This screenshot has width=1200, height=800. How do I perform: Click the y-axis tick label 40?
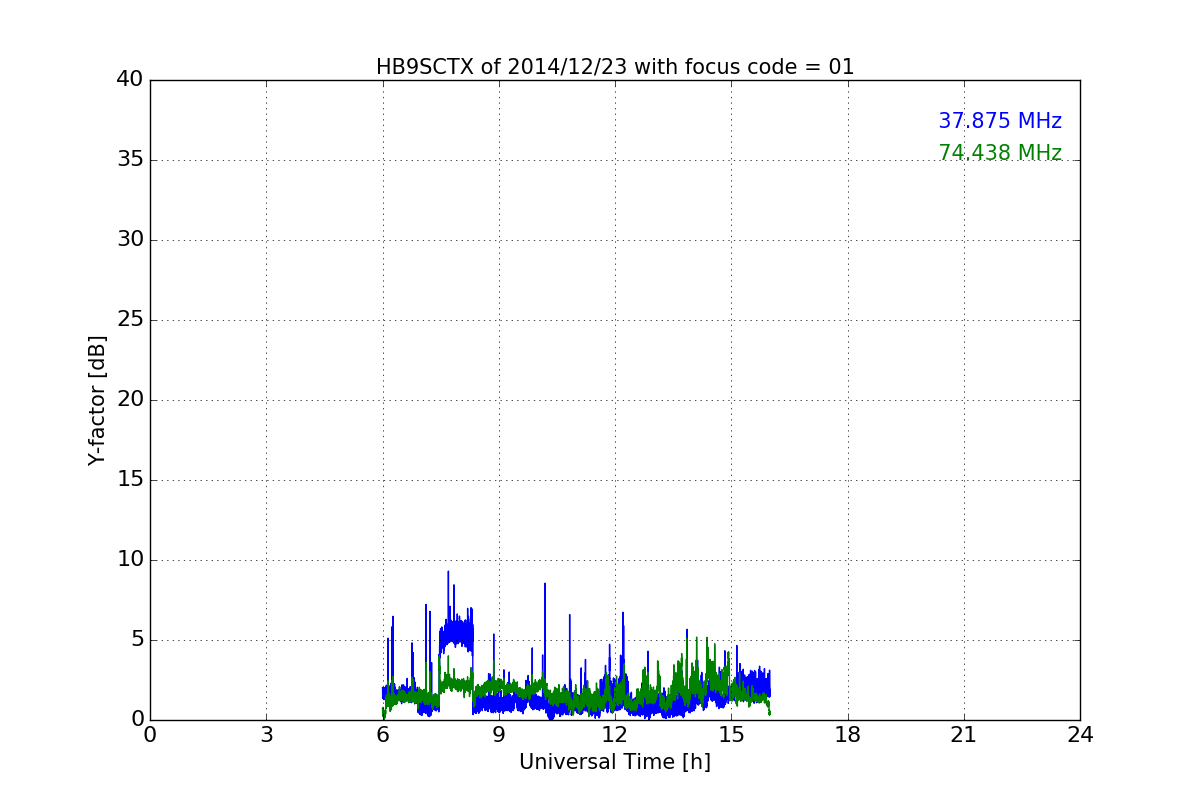click(x=130, y=80)
